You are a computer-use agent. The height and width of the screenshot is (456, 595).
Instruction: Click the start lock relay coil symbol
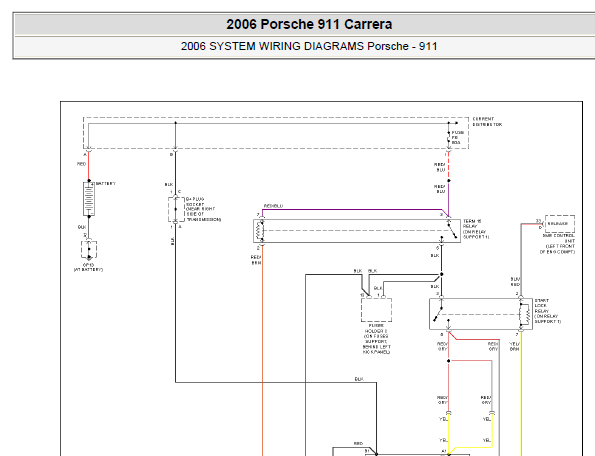(x=526, y=314)
